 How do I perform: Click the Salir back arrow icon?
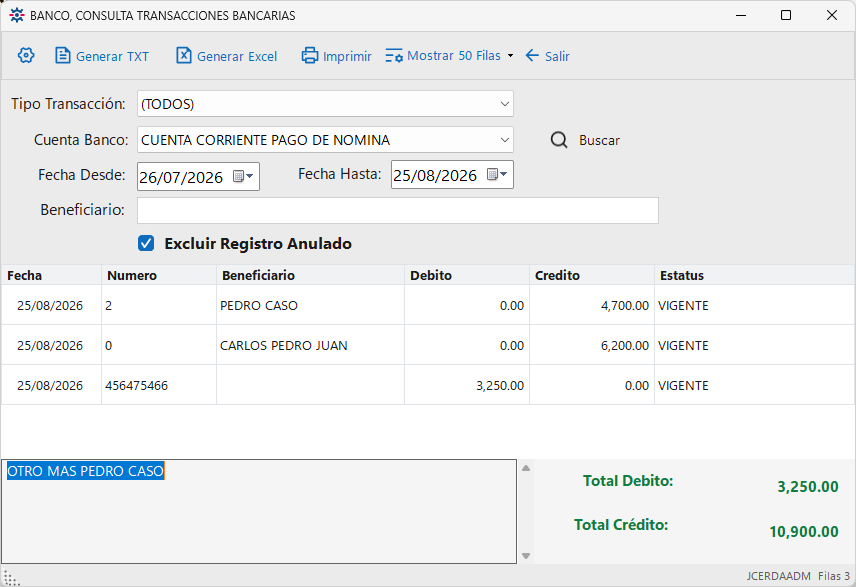tap(532, 55)
